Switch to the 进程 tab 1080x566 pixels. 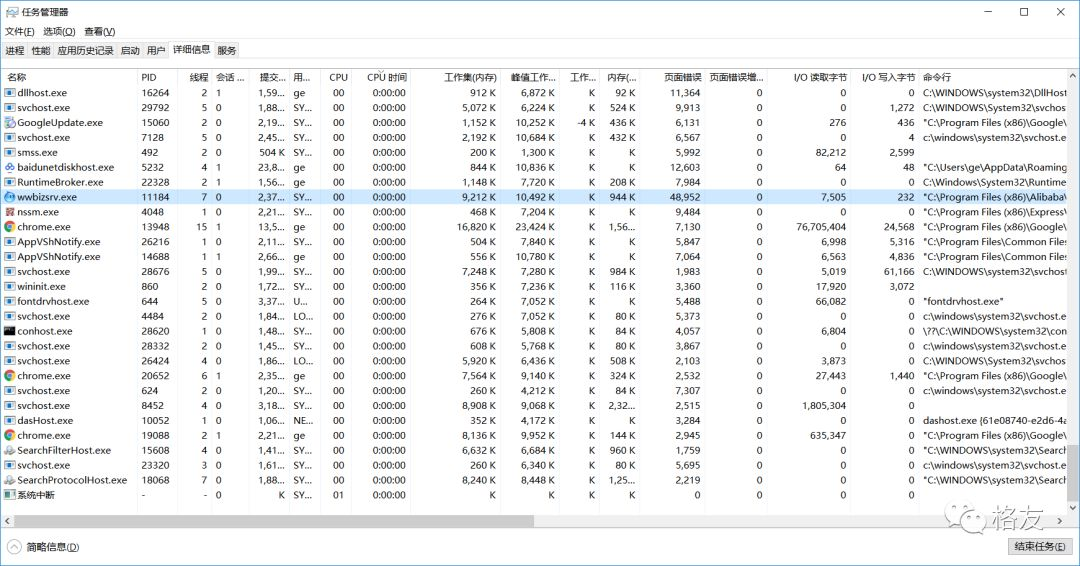point(14,50)
